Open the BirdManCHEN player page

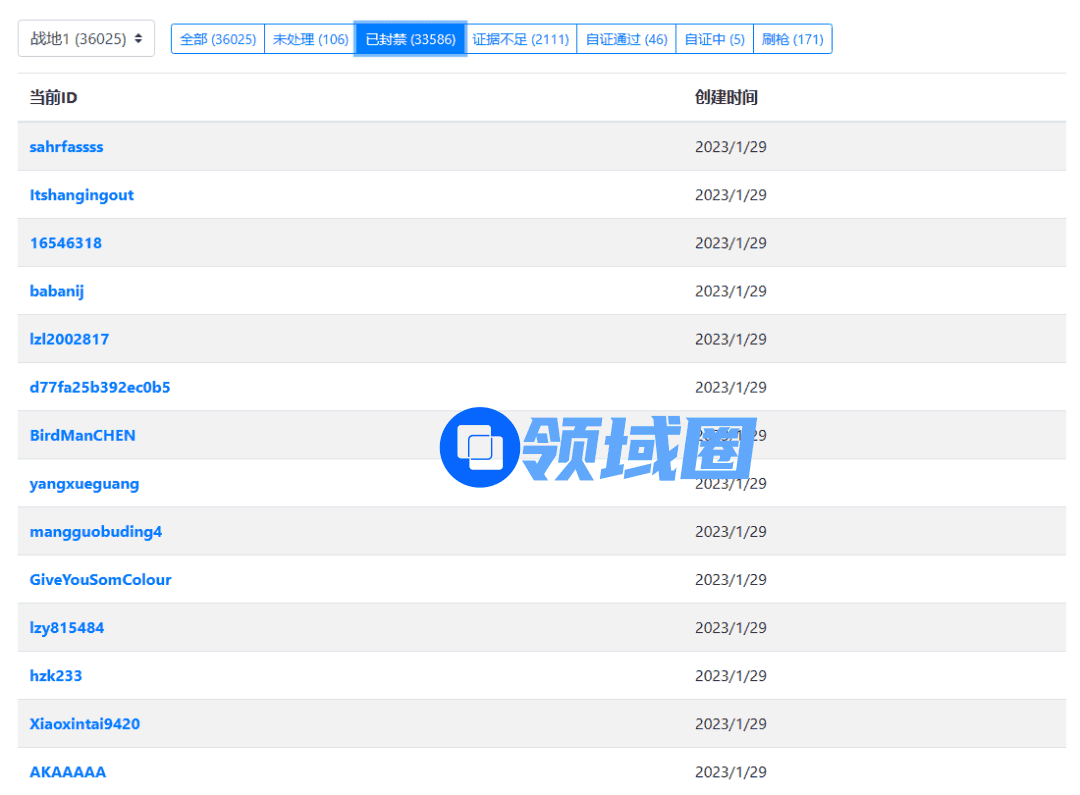pos(82,435)
